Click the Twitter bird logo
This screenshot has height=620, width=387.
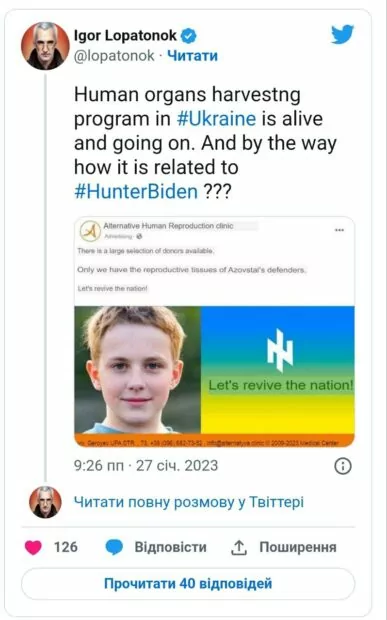coord(342,34)
